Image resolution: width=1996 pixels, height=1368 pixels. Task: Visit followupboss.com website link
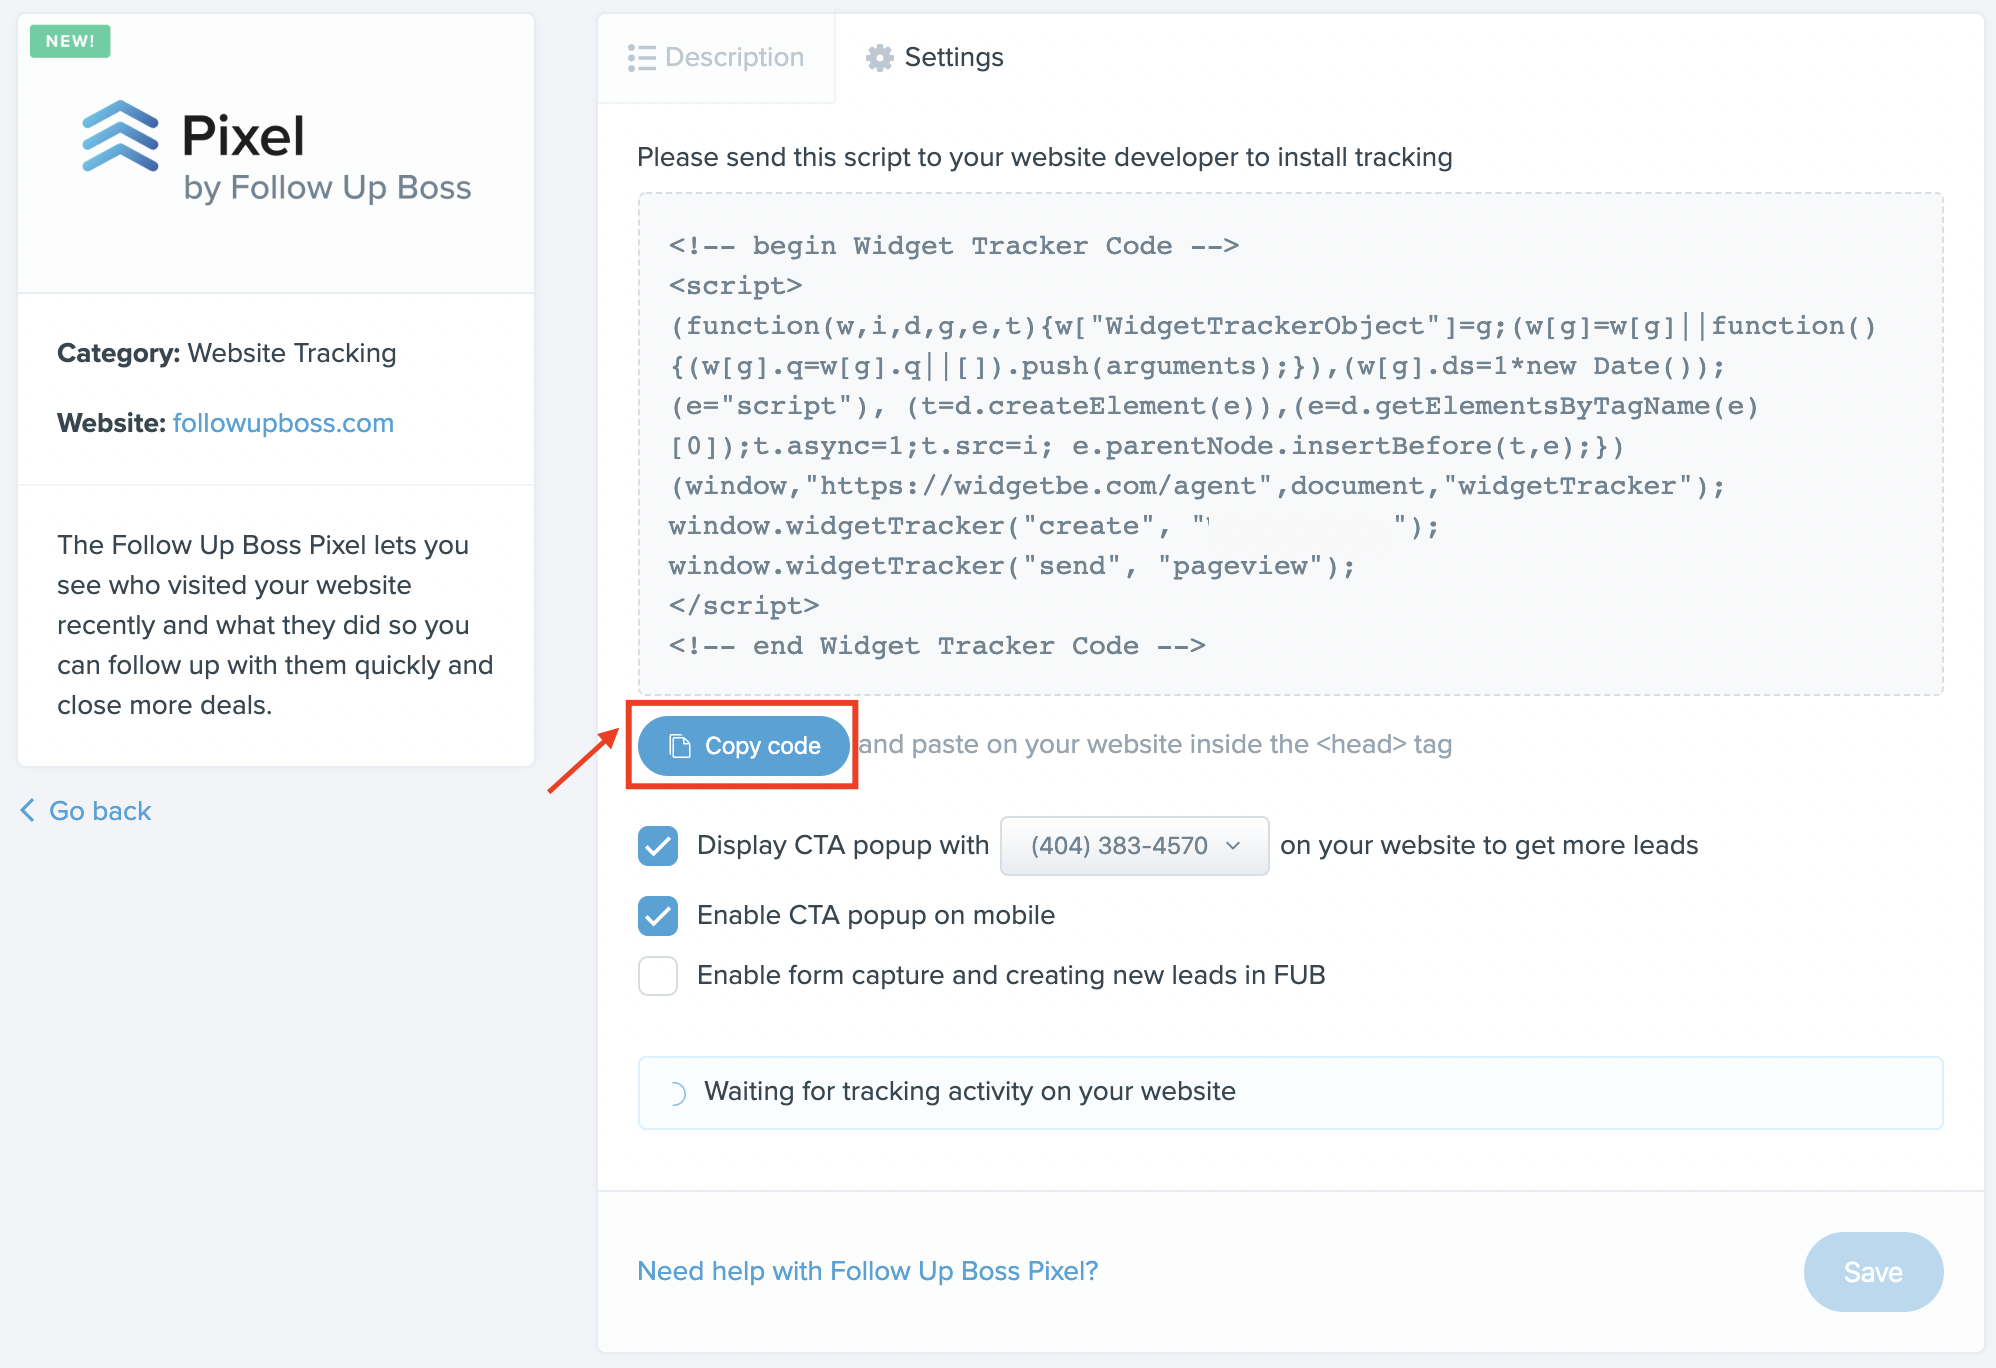tap(283, 423)
